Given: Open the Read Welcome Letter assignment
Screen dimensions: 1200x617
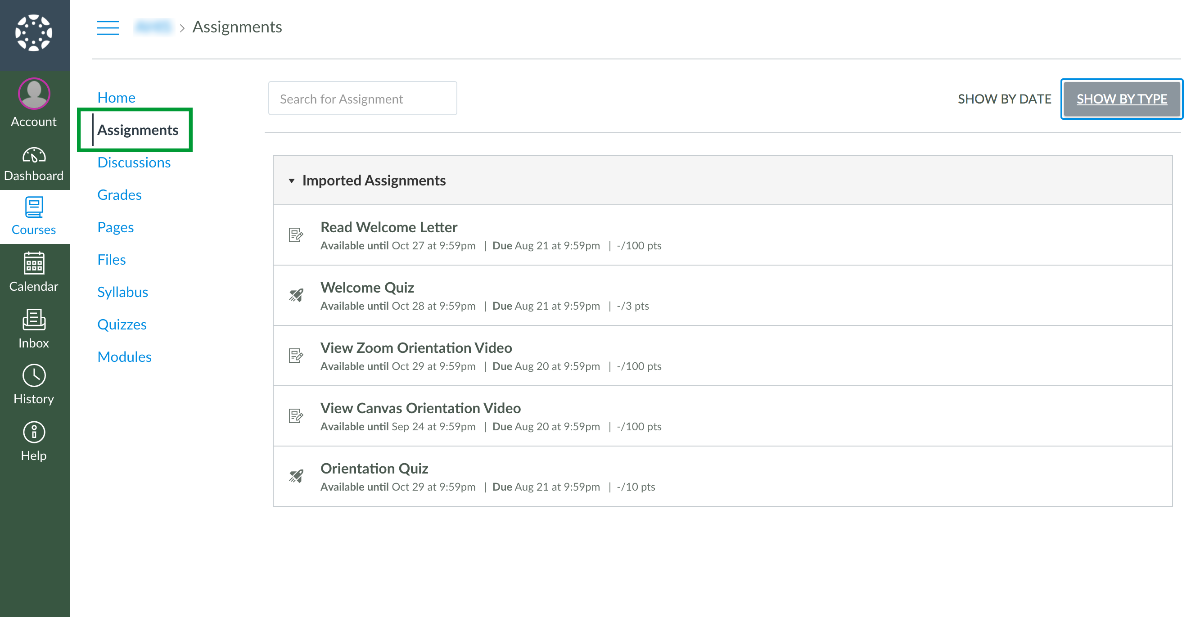Looking at the screenshot, I should [x=389, y=227].
